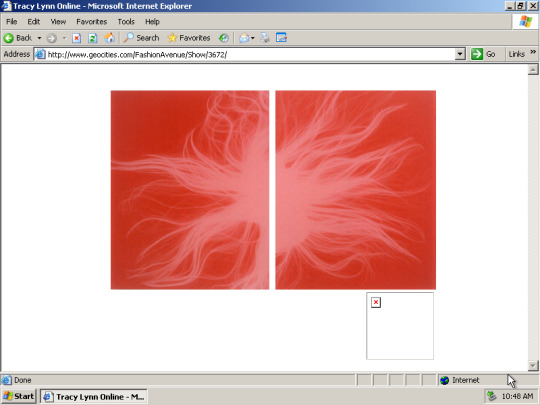Image resolution: width=540 pixels, height=405 pixels.
Task: Go to Home page icon
Action: (110, 38)
